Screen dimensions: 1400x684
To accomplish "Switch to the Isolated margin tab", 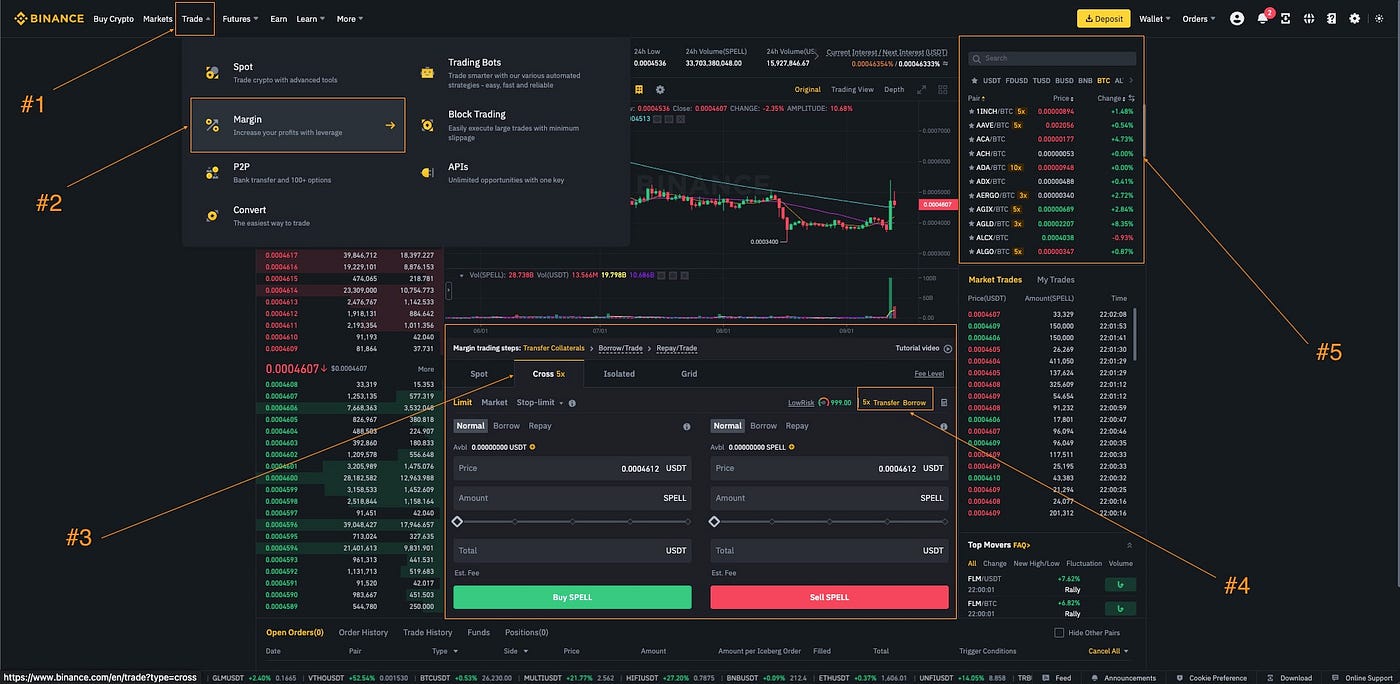I will (x=619, y=373).
